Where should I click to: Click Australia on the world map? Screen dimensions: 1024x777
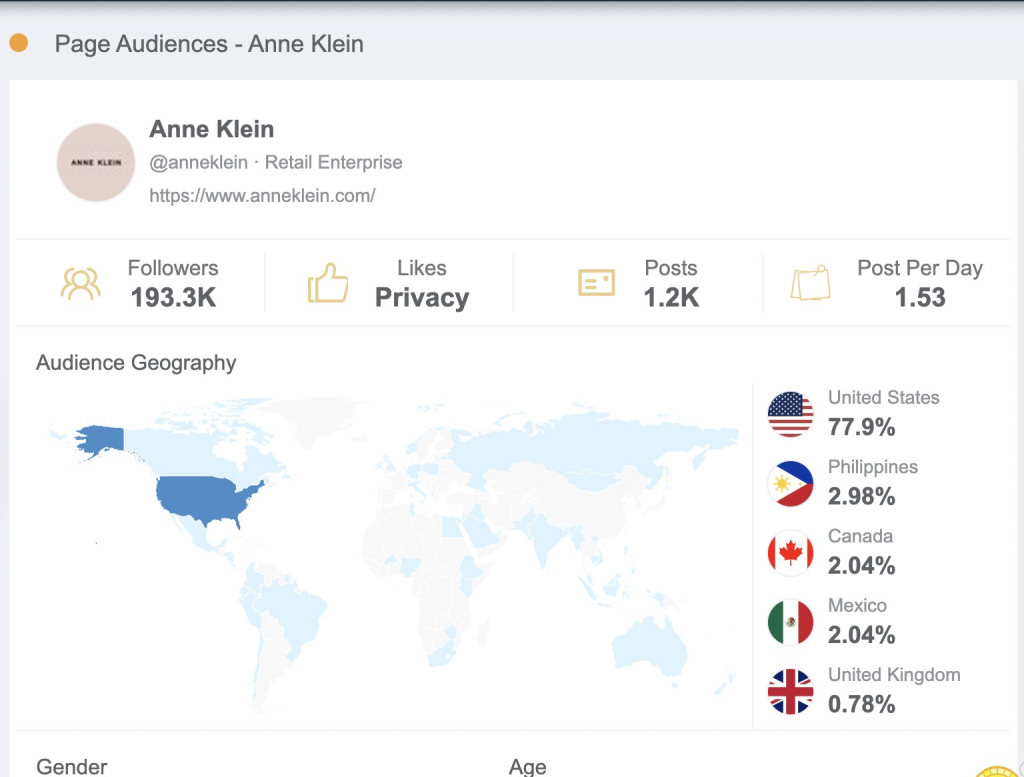point(650,645)
